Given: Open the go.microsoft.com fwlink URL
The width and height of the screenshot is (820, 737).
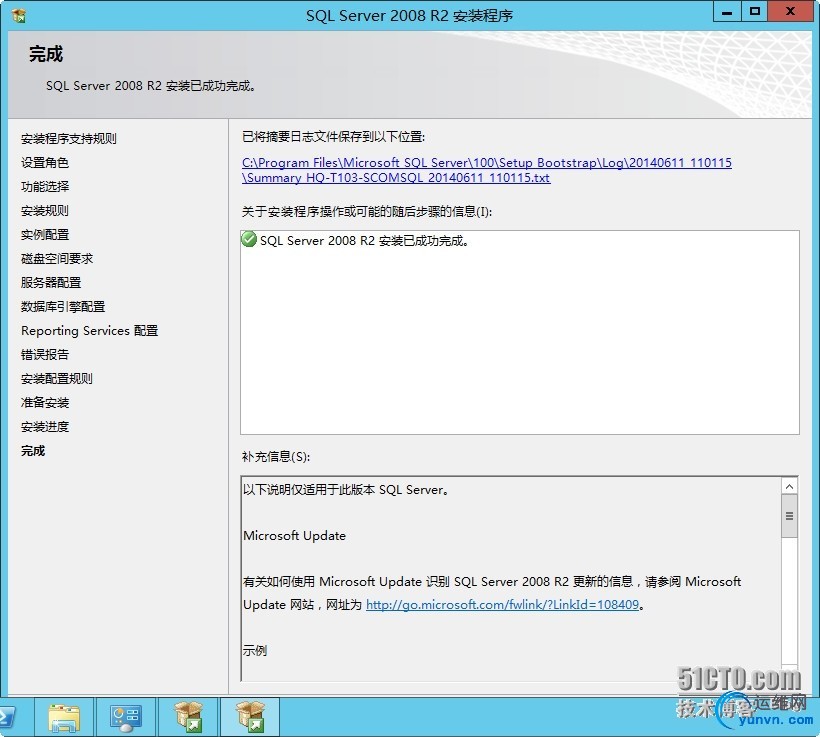Looking at the screenshot, I should [502, 605].
